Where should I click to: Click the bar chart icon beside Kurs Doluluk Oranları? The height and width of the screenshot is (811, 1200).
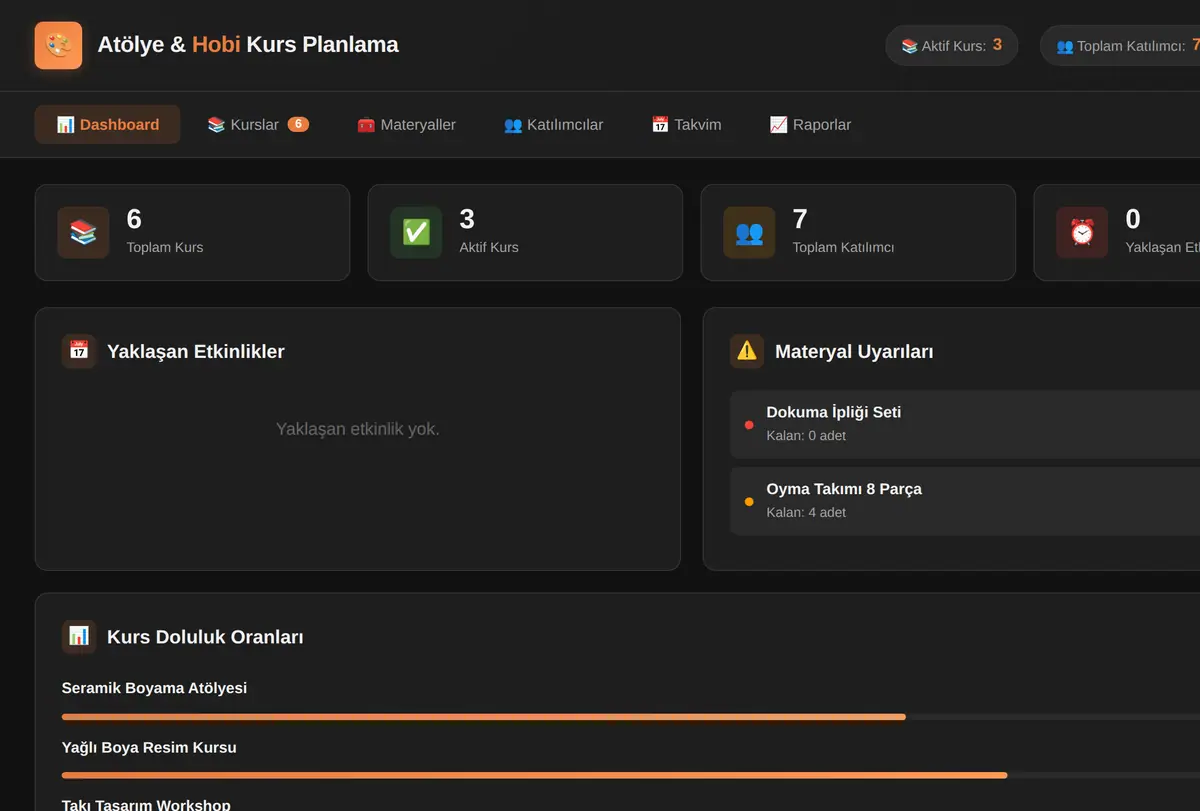tap(79, 636)
